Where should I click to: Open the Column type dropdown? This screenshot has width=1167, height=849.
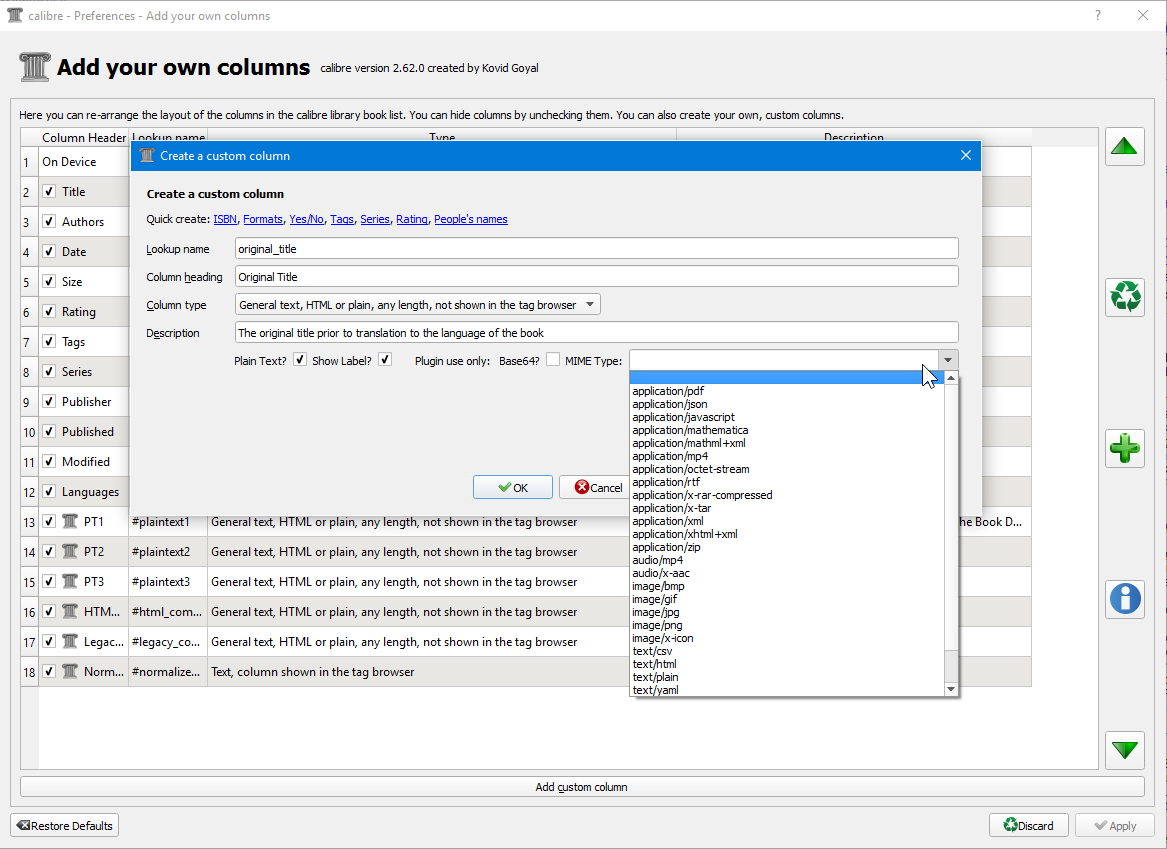[x=418, y=305]
